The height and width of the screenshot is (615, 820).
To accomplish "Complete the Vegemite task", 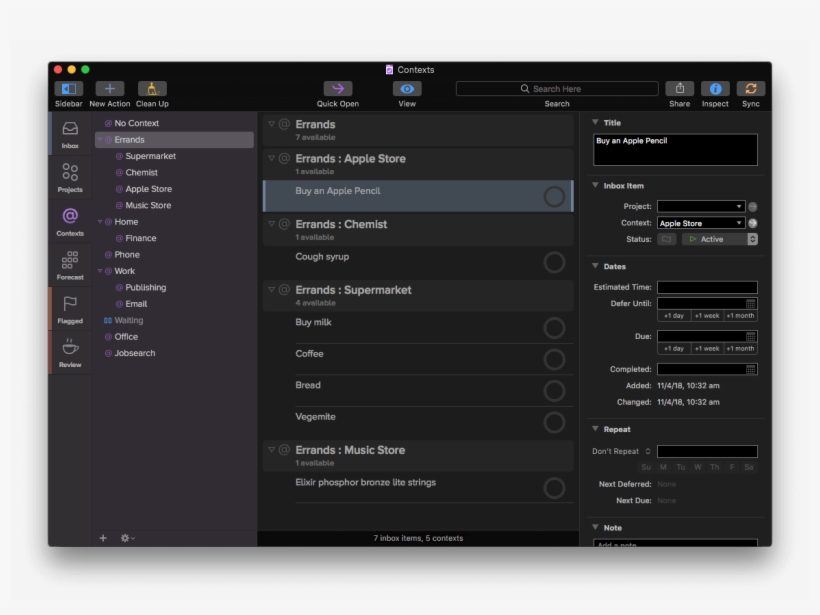I will pos(554,423).
